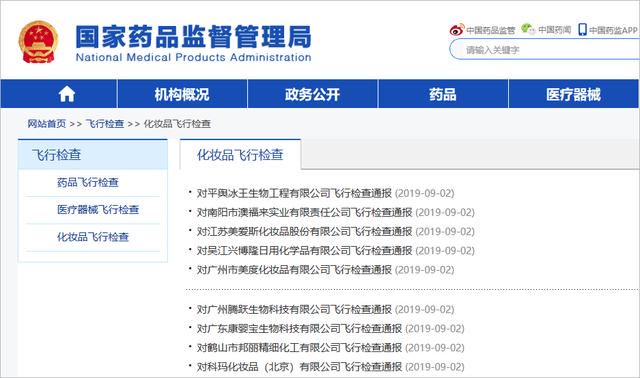640x378 pixels.
Task: Select 药品飞行检查 in sidebar
Action: pos(88,182)
